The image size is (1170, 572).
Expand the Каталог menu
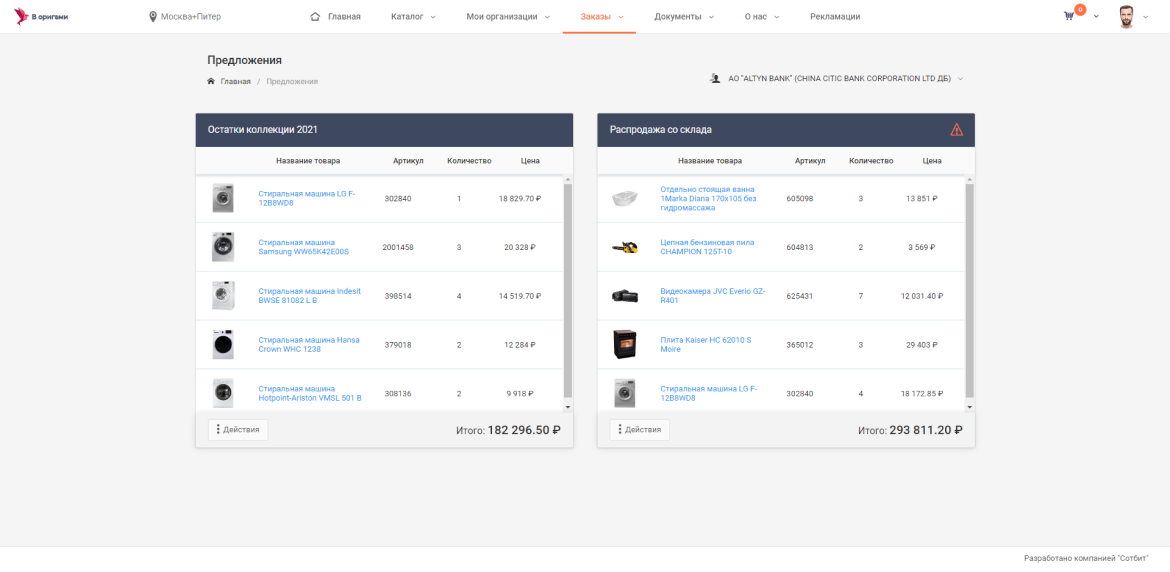[413, 16]
